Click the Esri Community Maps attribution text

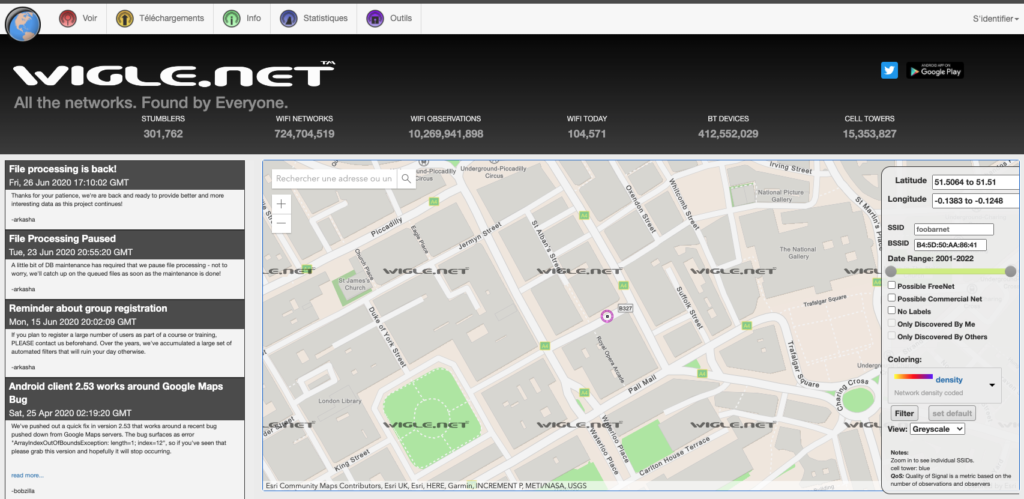(425, 485)
